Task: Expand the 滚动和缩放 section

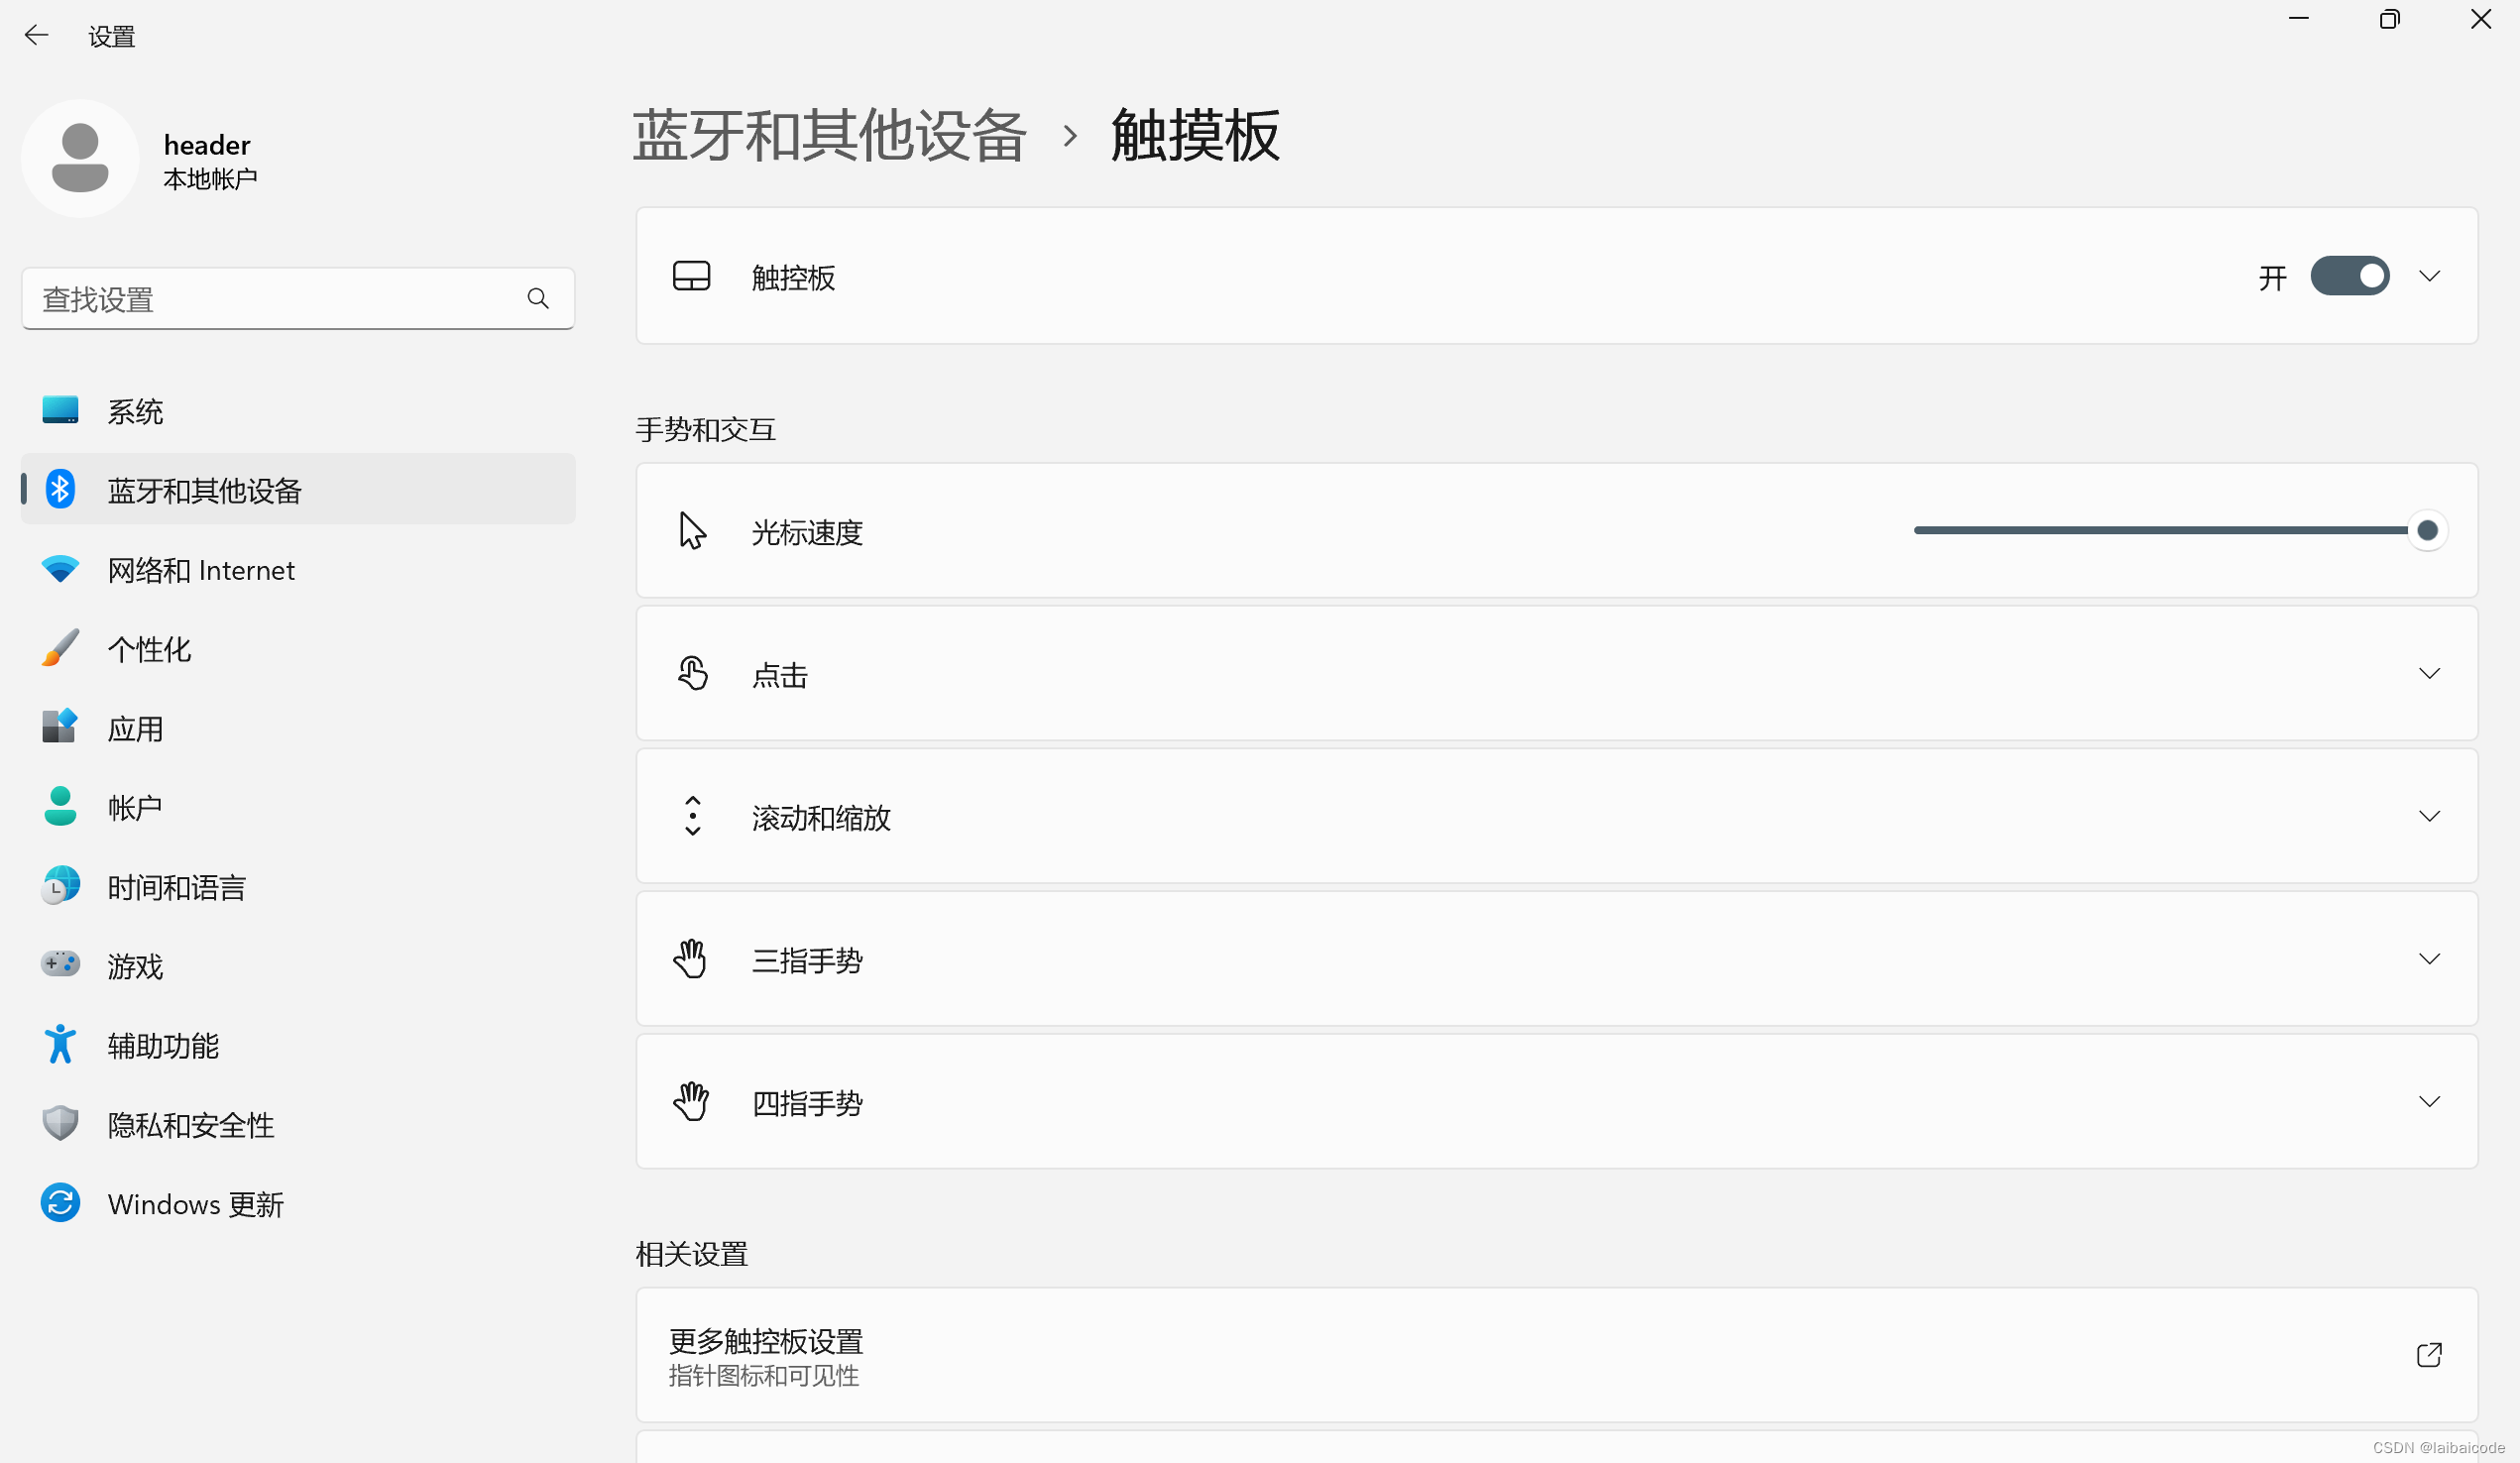Action: [2429, 817]
